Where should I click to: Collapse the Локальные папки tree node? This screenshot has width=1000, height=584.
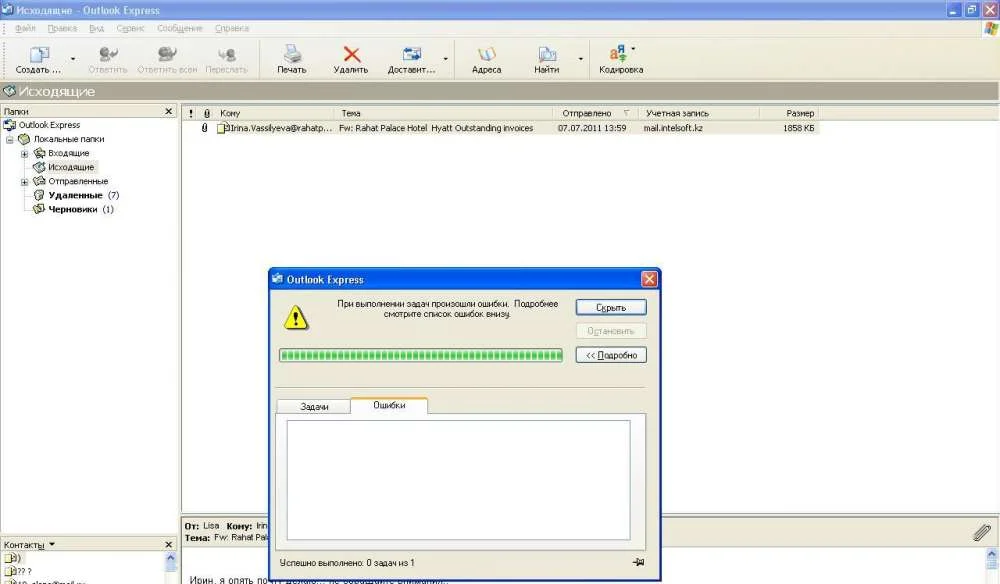click(10, 140)
